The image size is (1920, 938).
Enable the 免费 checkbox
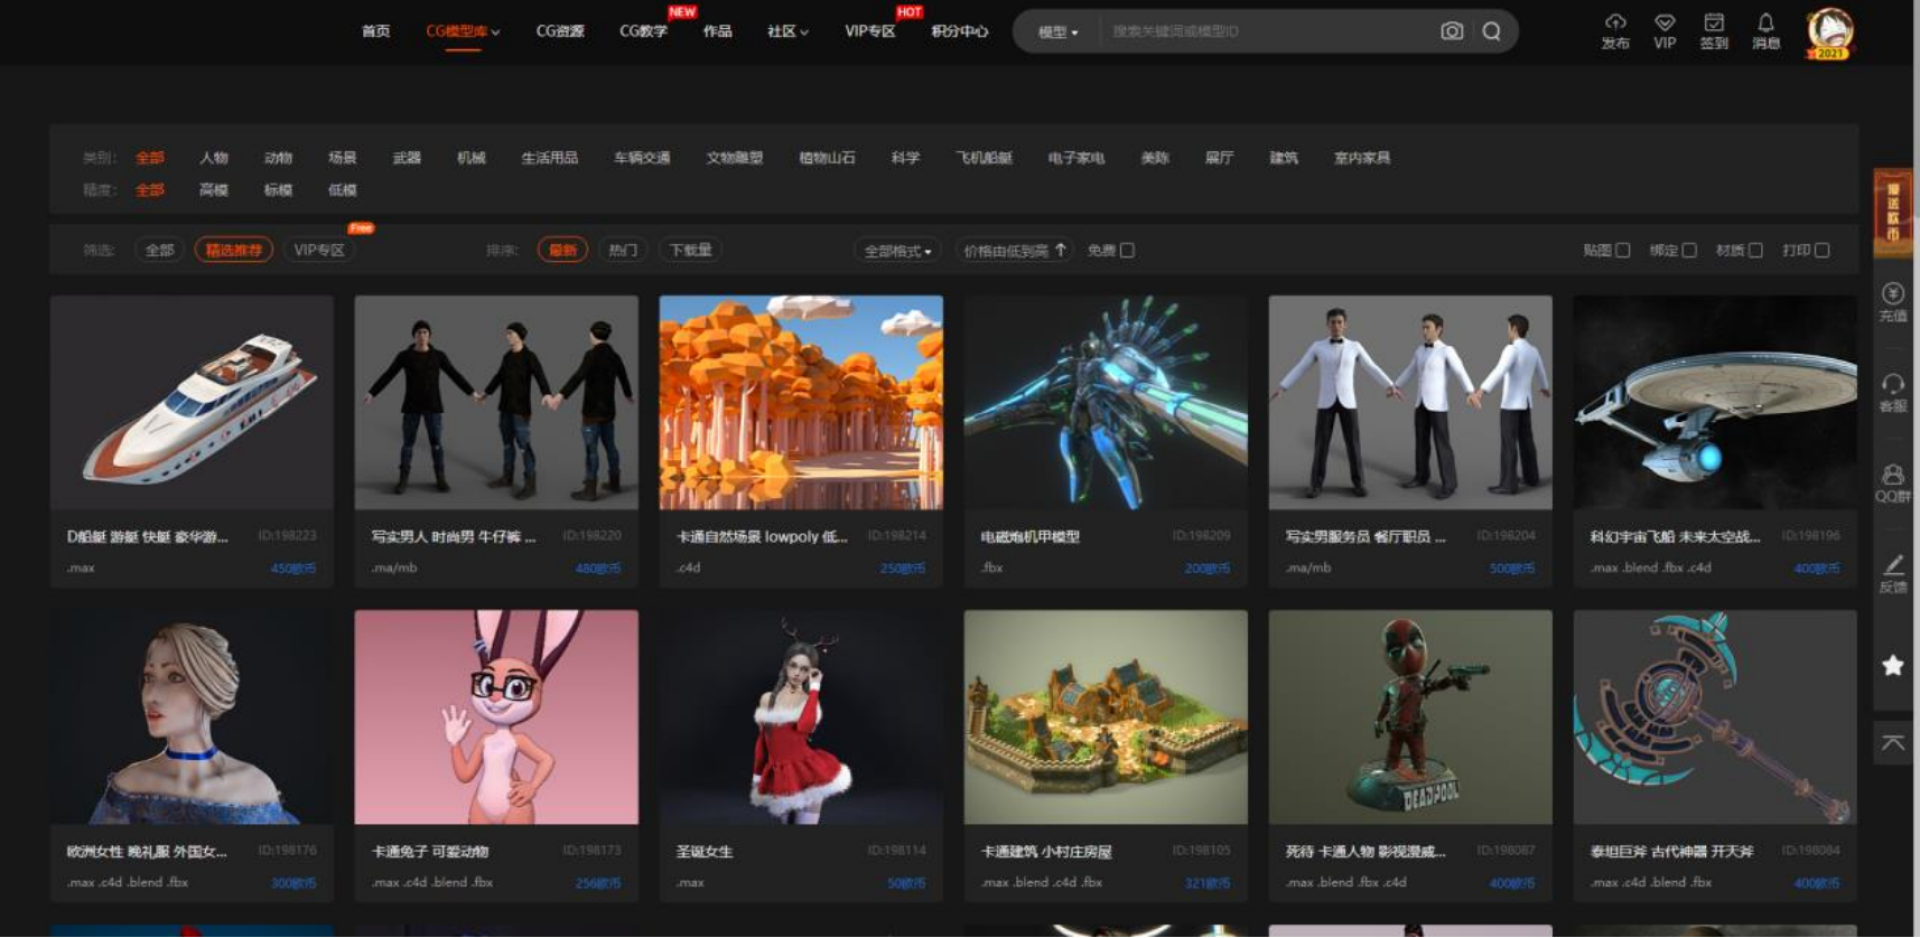pos(1127,250)
